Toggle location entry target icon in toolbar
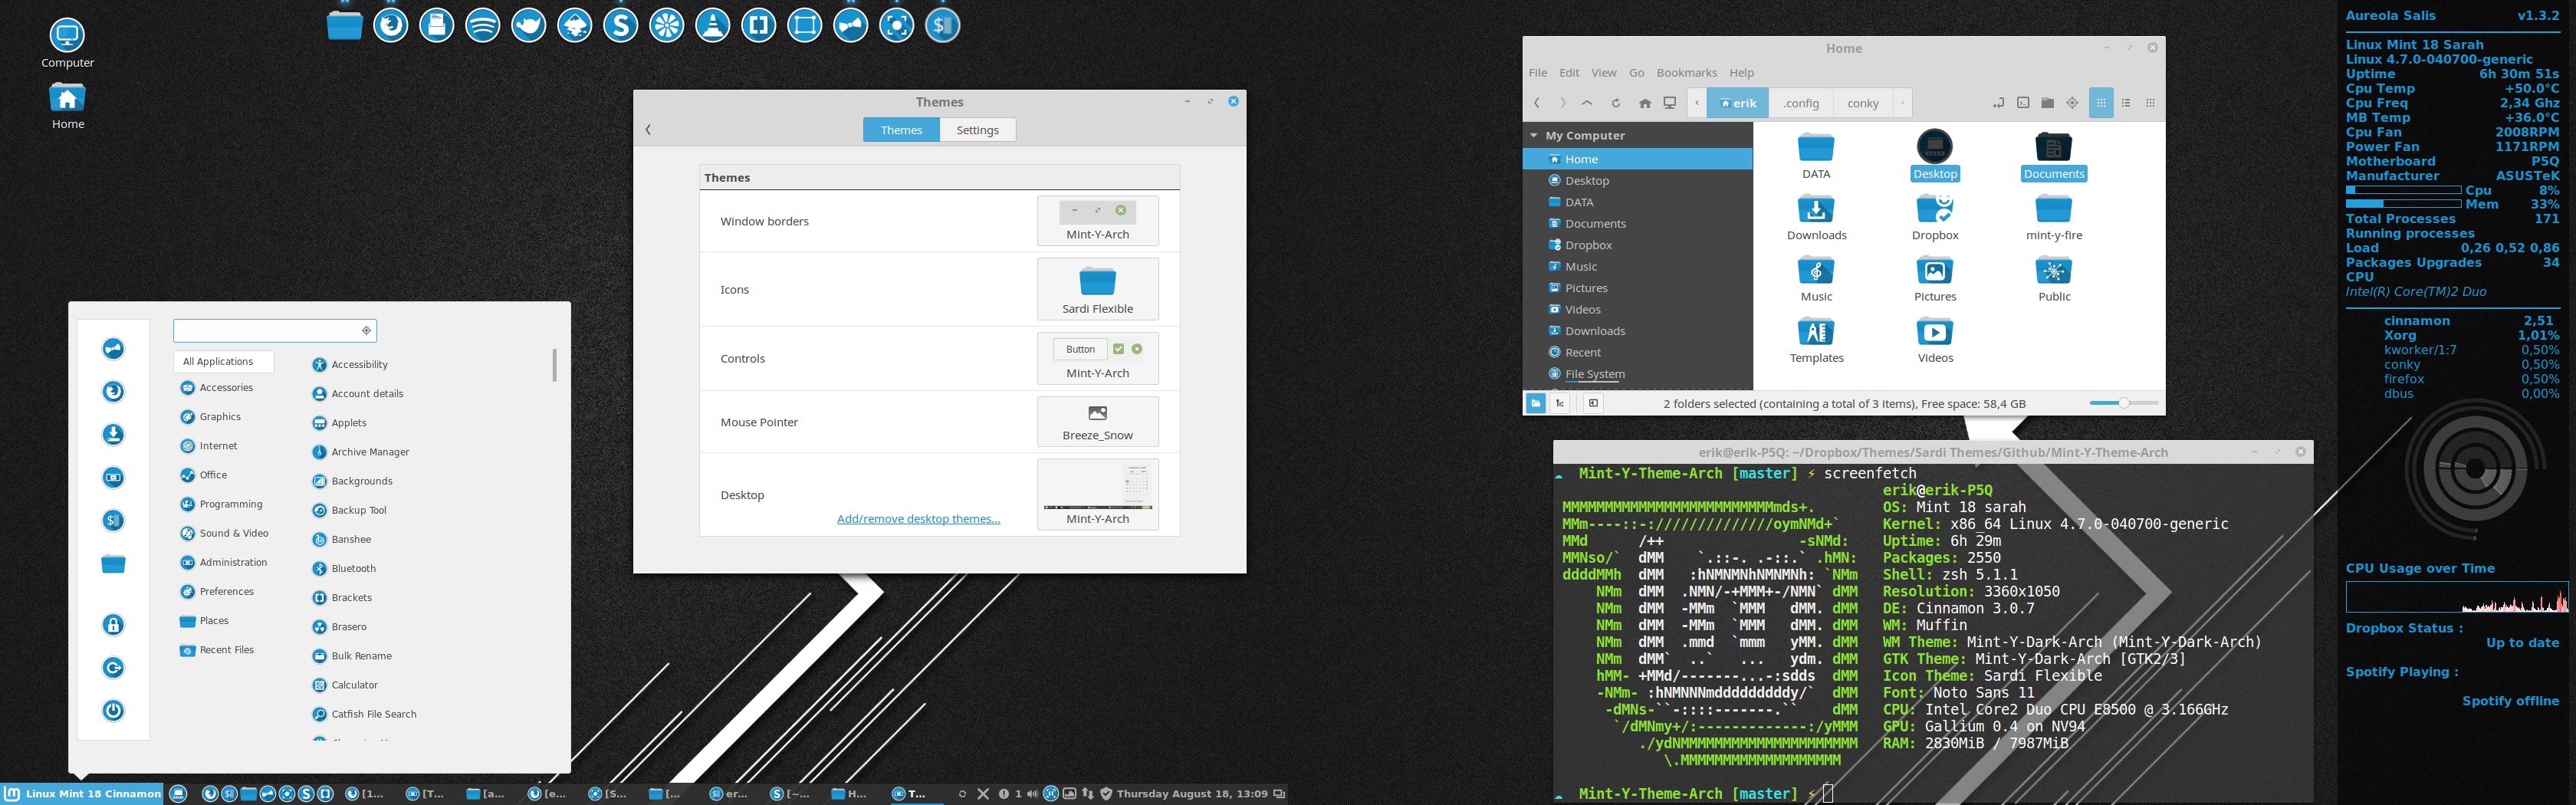The image size is (2576, 805). coord(2072,103)
